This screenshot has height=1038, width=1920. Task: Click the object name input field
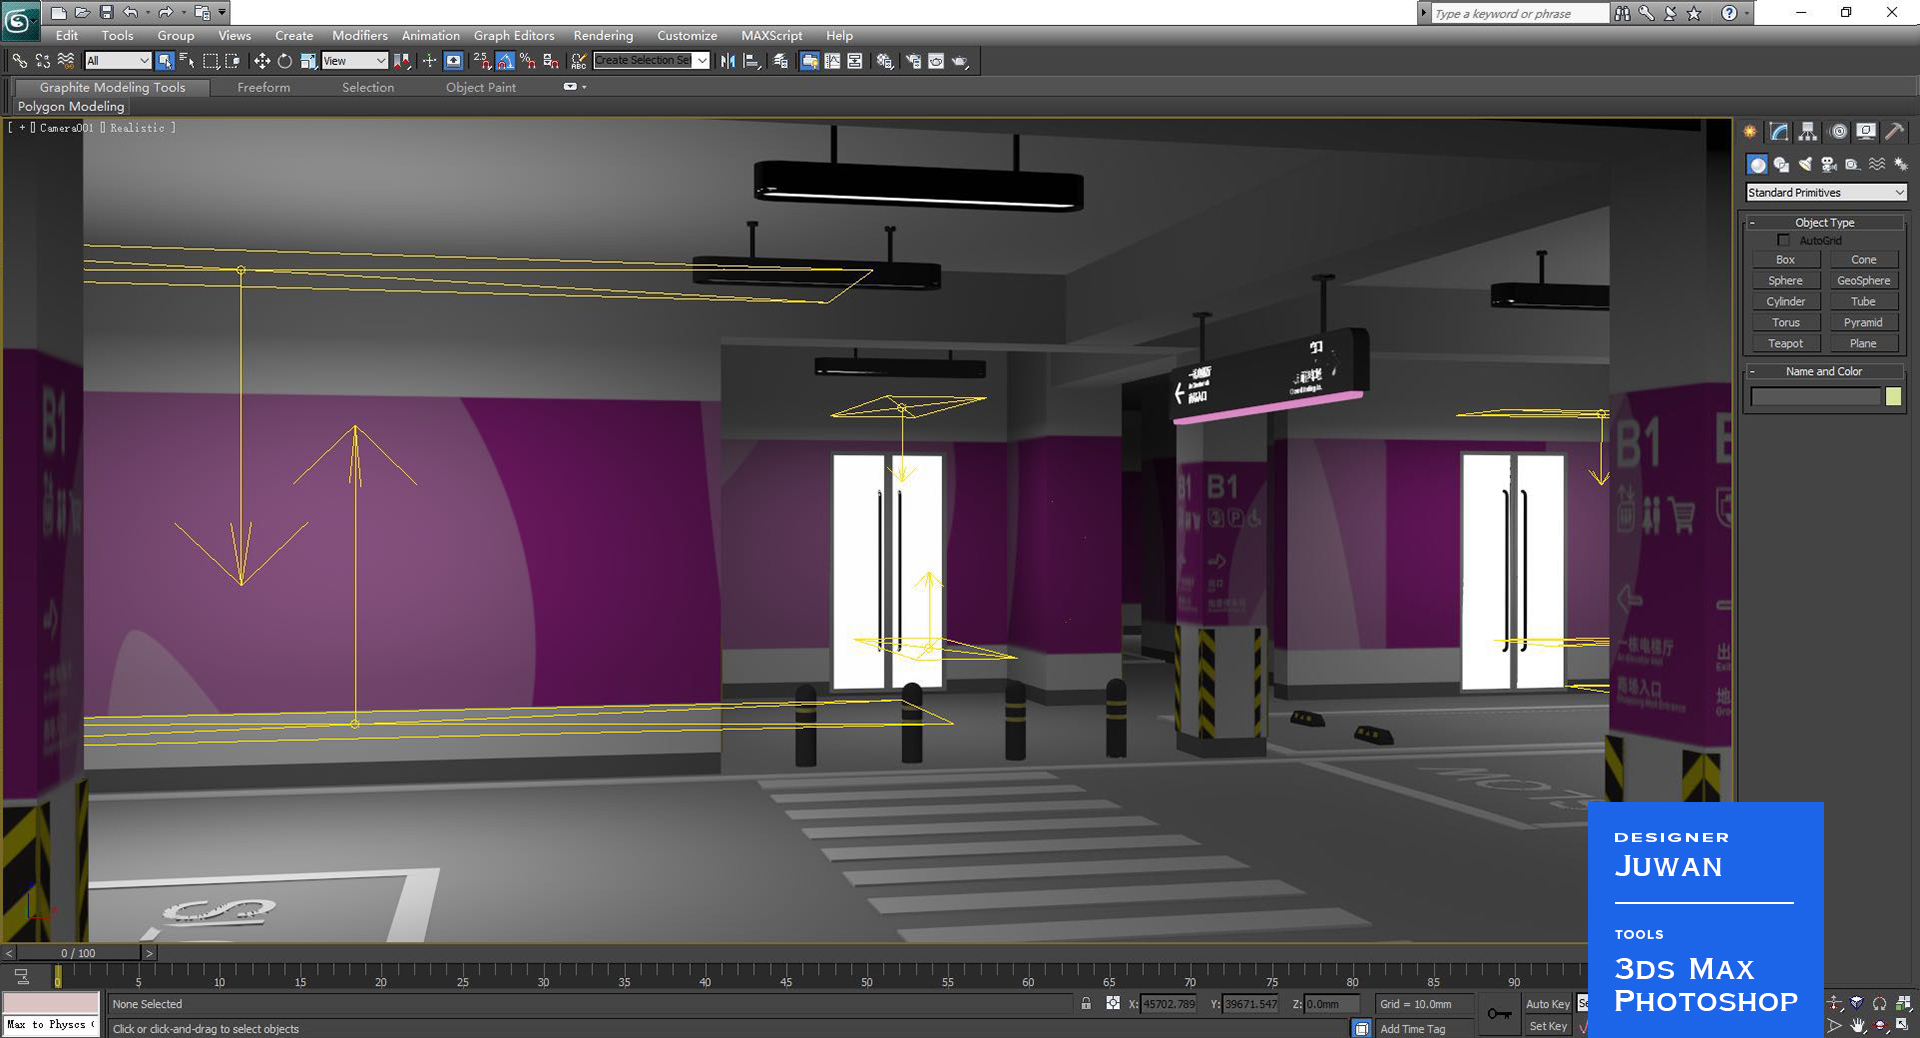click(x=1815, y=397)
